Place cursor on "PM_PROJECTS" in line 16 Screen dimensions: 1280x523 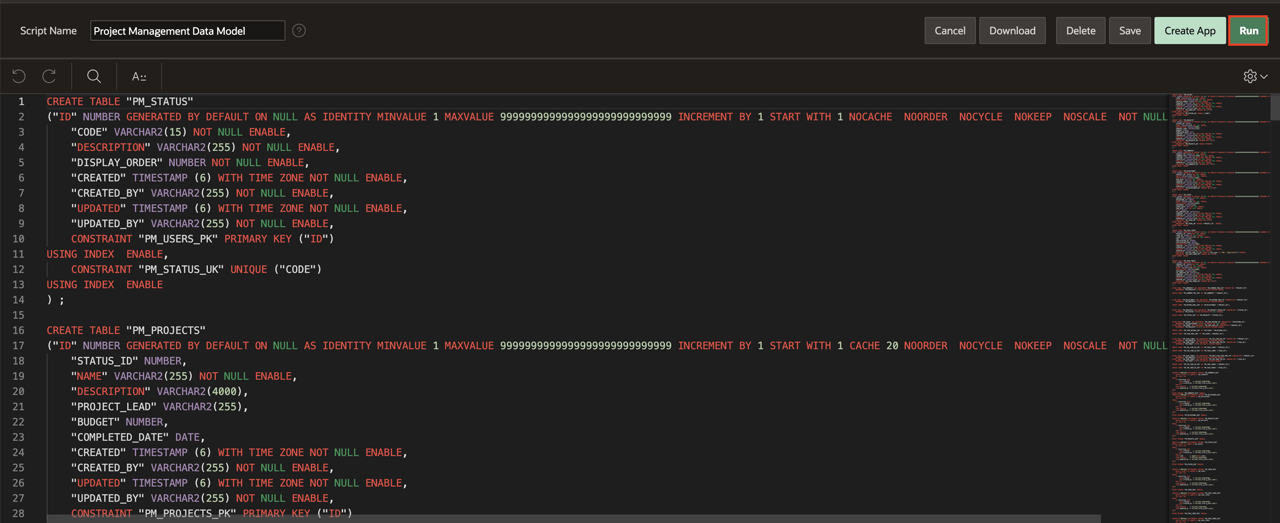pyautogui.click(x=166, y=330)
